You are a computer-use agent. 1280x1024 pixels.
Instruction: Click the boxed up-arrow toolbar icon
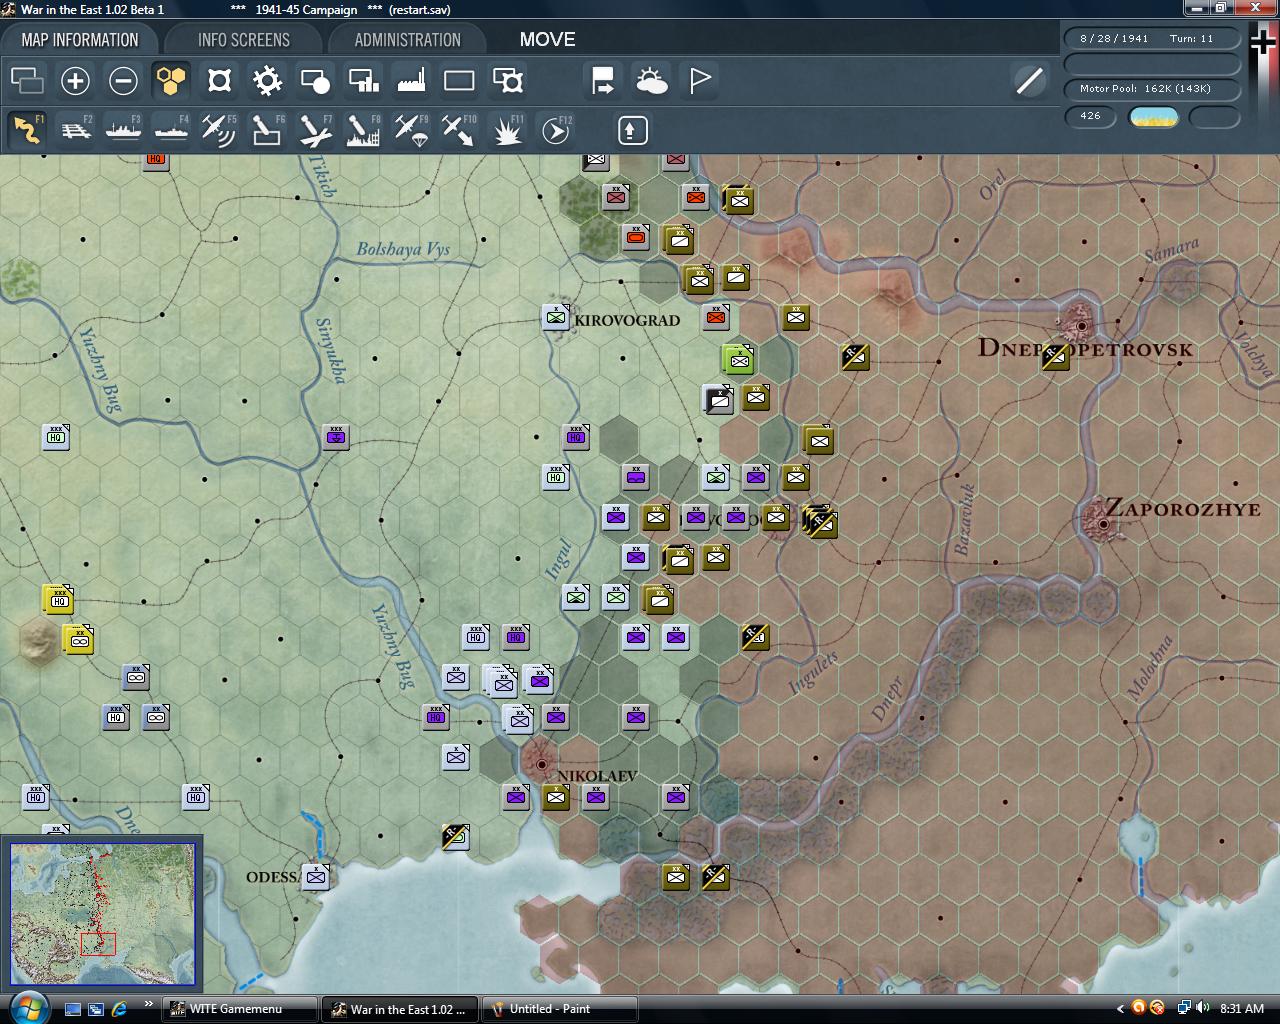[633, 130]
